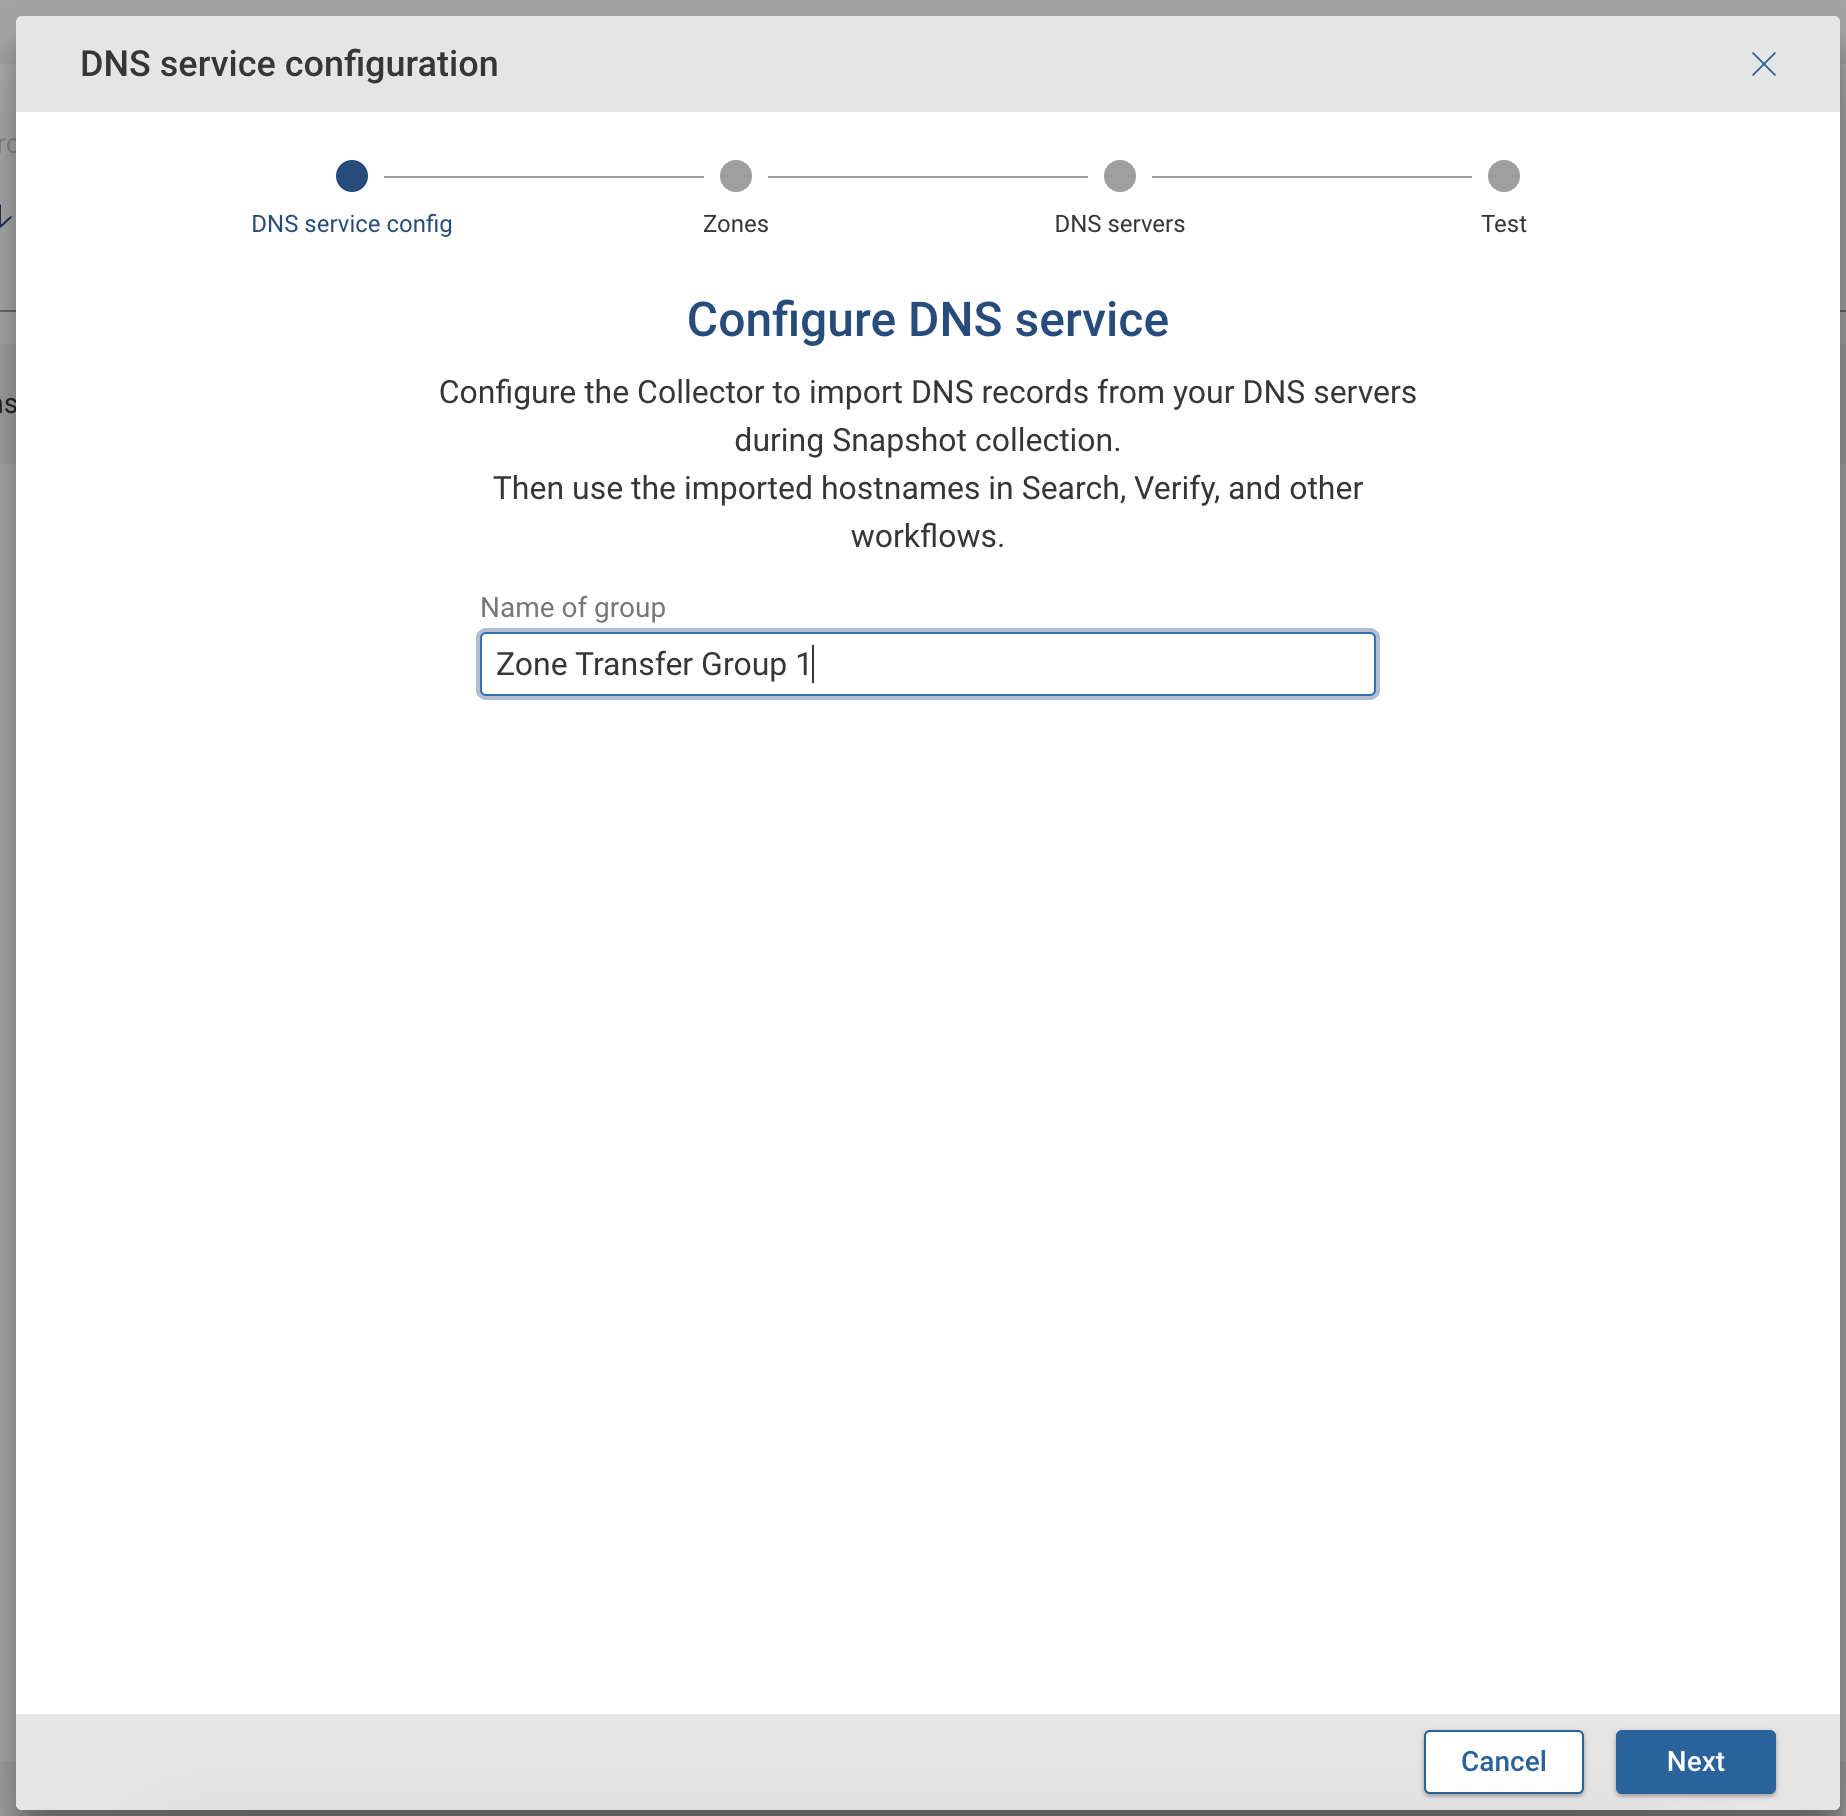Click the "Configure DNS service" heading
1846x1816 pixels.
coord(927,320)
